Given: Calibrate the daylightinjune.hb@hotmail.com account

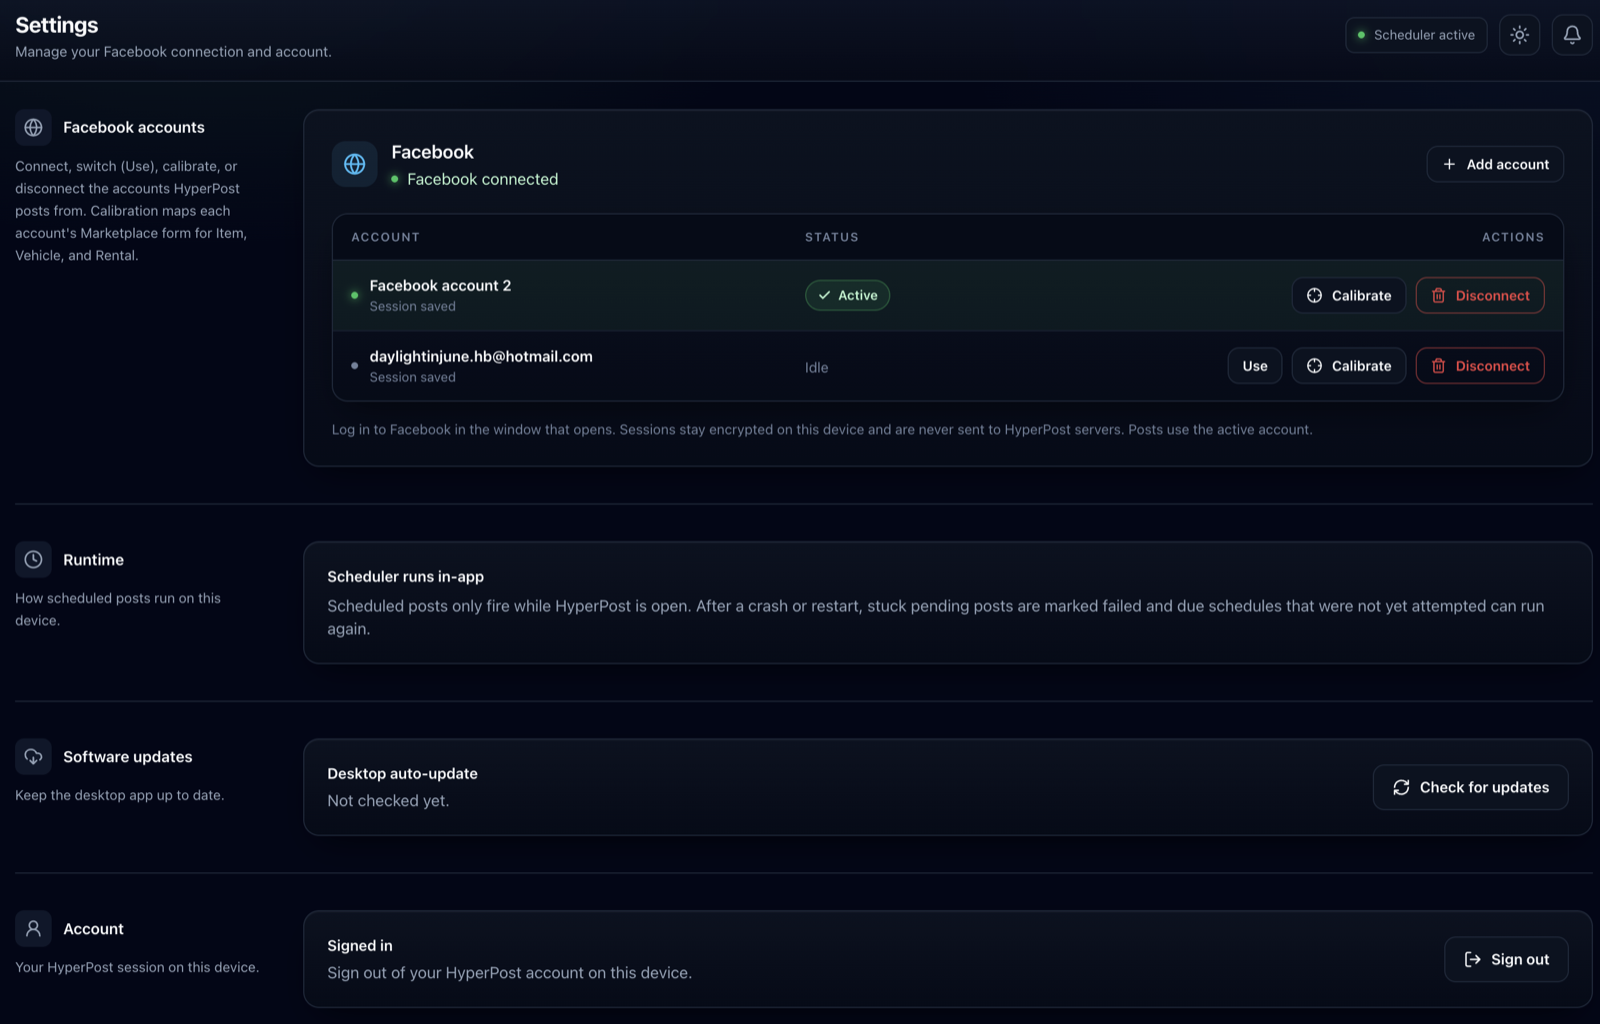Looking at the screenshot, I should tap(1348, 366).
